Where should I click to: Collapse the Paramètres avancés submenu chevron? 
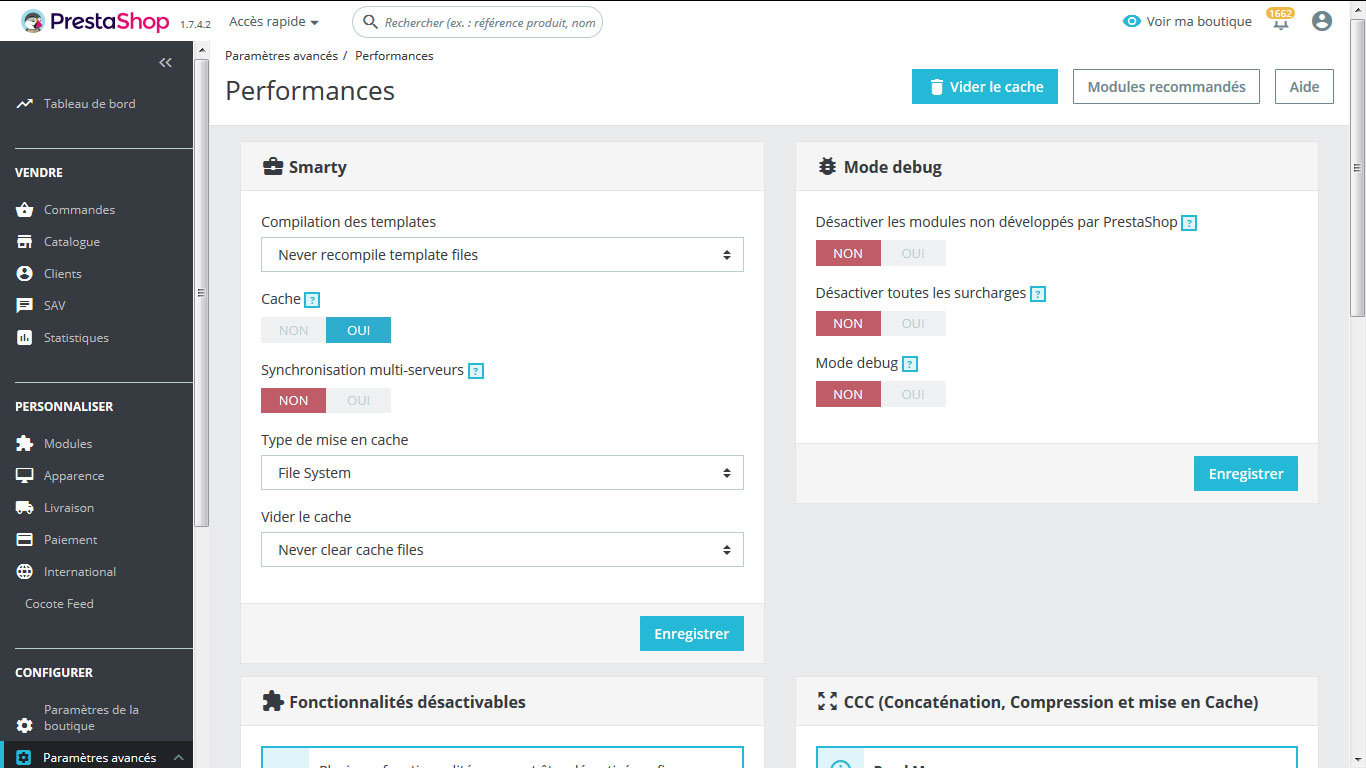(x=178, y=758)
